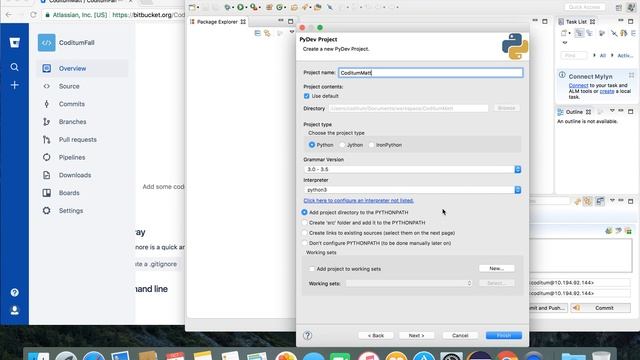
Task: Click New... working set button
Action: click(x=496, y=269)
